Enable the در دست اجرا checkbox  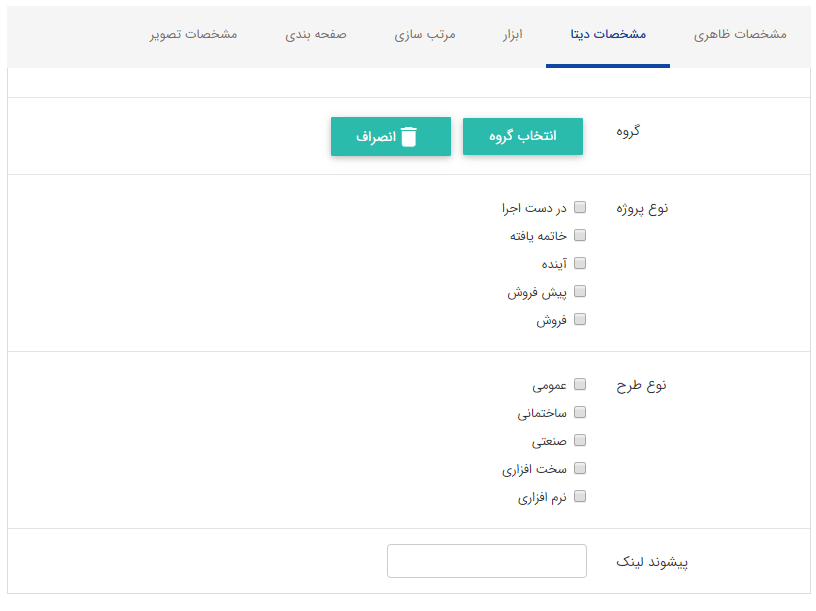578,207
